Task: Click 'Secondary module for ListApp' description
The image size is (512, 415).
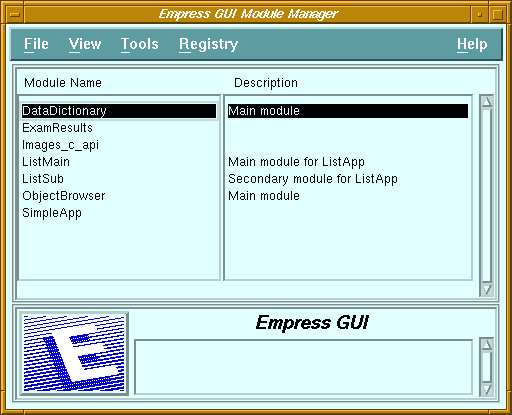Action: pyautogui.click(x=313, y=179)
